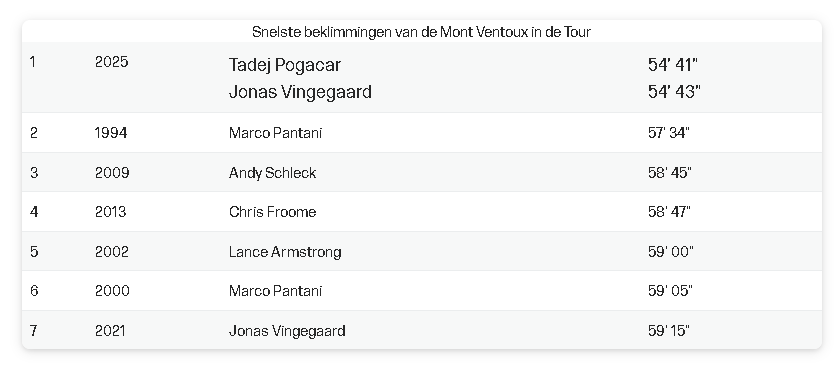Image resolution: width=840 pixels, height=372 pixels.
Task: Click the time 54' 41"
Action: 673,65
